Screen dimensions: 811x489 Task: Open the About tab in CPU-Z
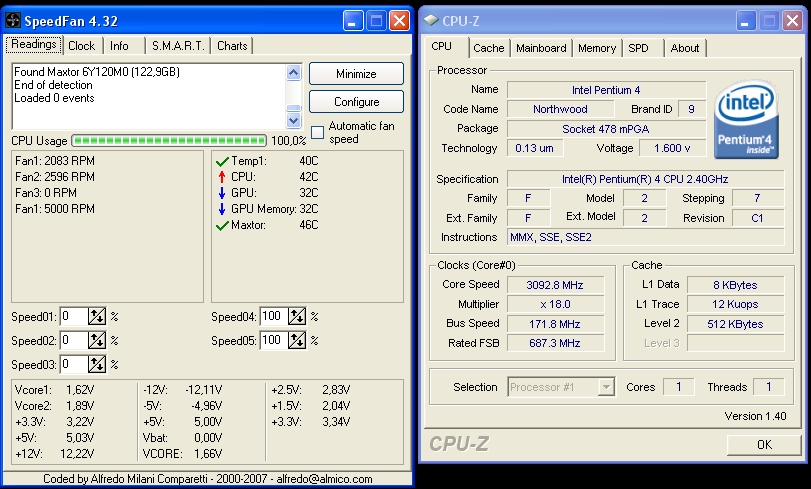point(685,48)
